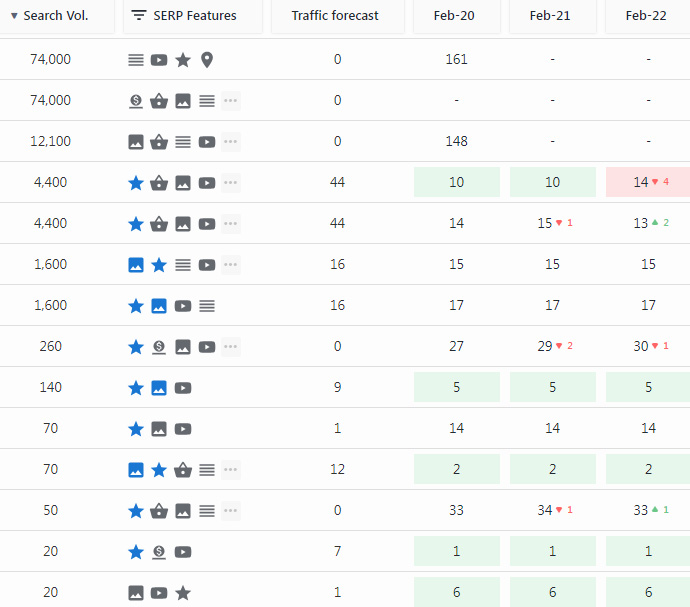Click the blue image icon in the 1,600 row ranked 15
690x607 pixels.
136,265
